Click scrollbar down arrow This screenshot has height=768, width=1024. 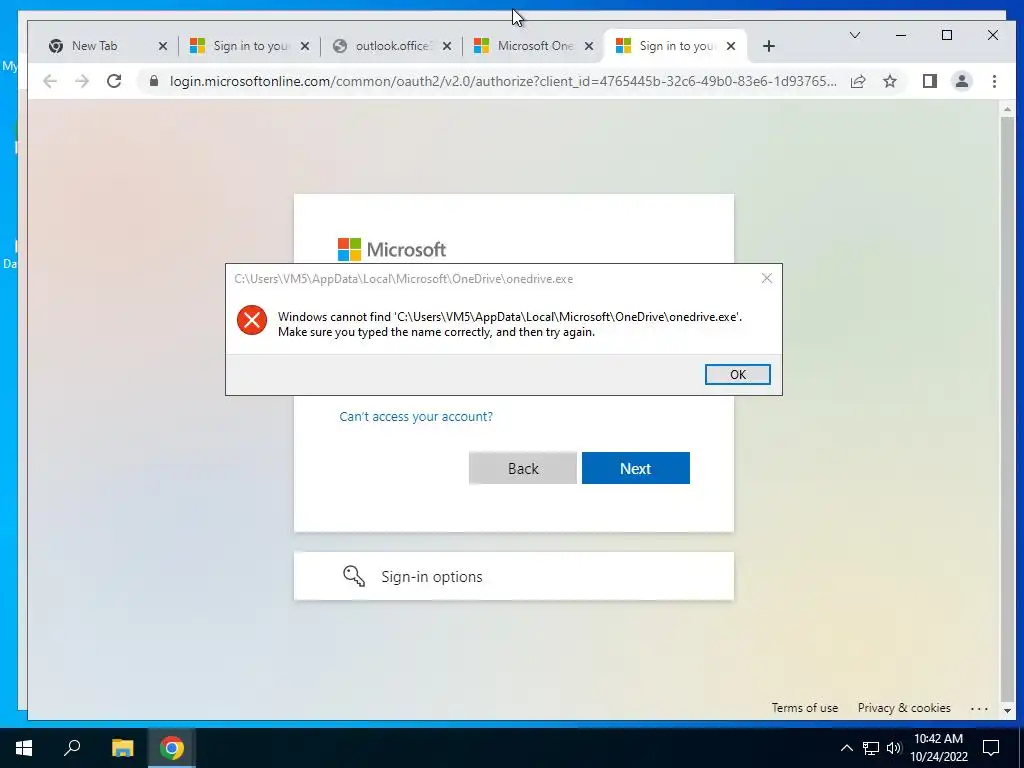(x=1007, y=711)
